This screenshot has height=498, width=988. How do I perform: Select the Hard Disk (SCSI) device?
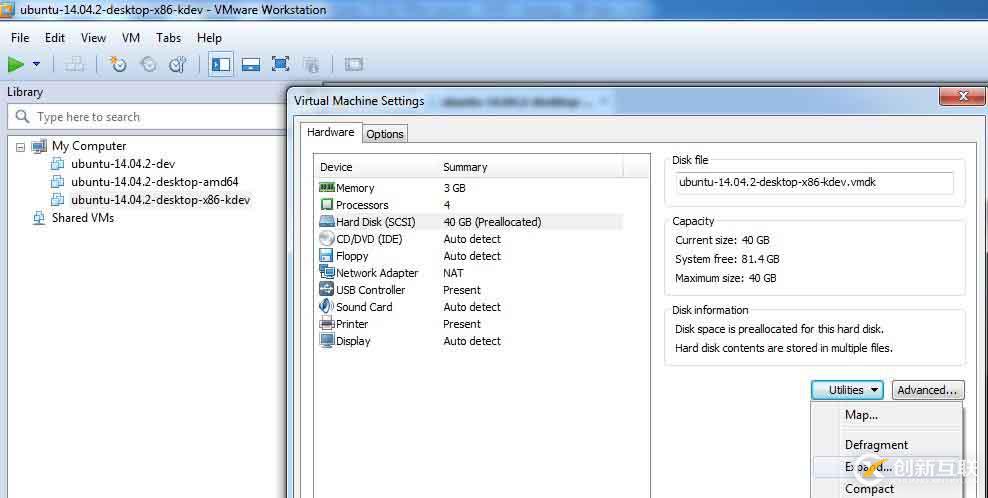pyautogui.click(x=469, y=222)
